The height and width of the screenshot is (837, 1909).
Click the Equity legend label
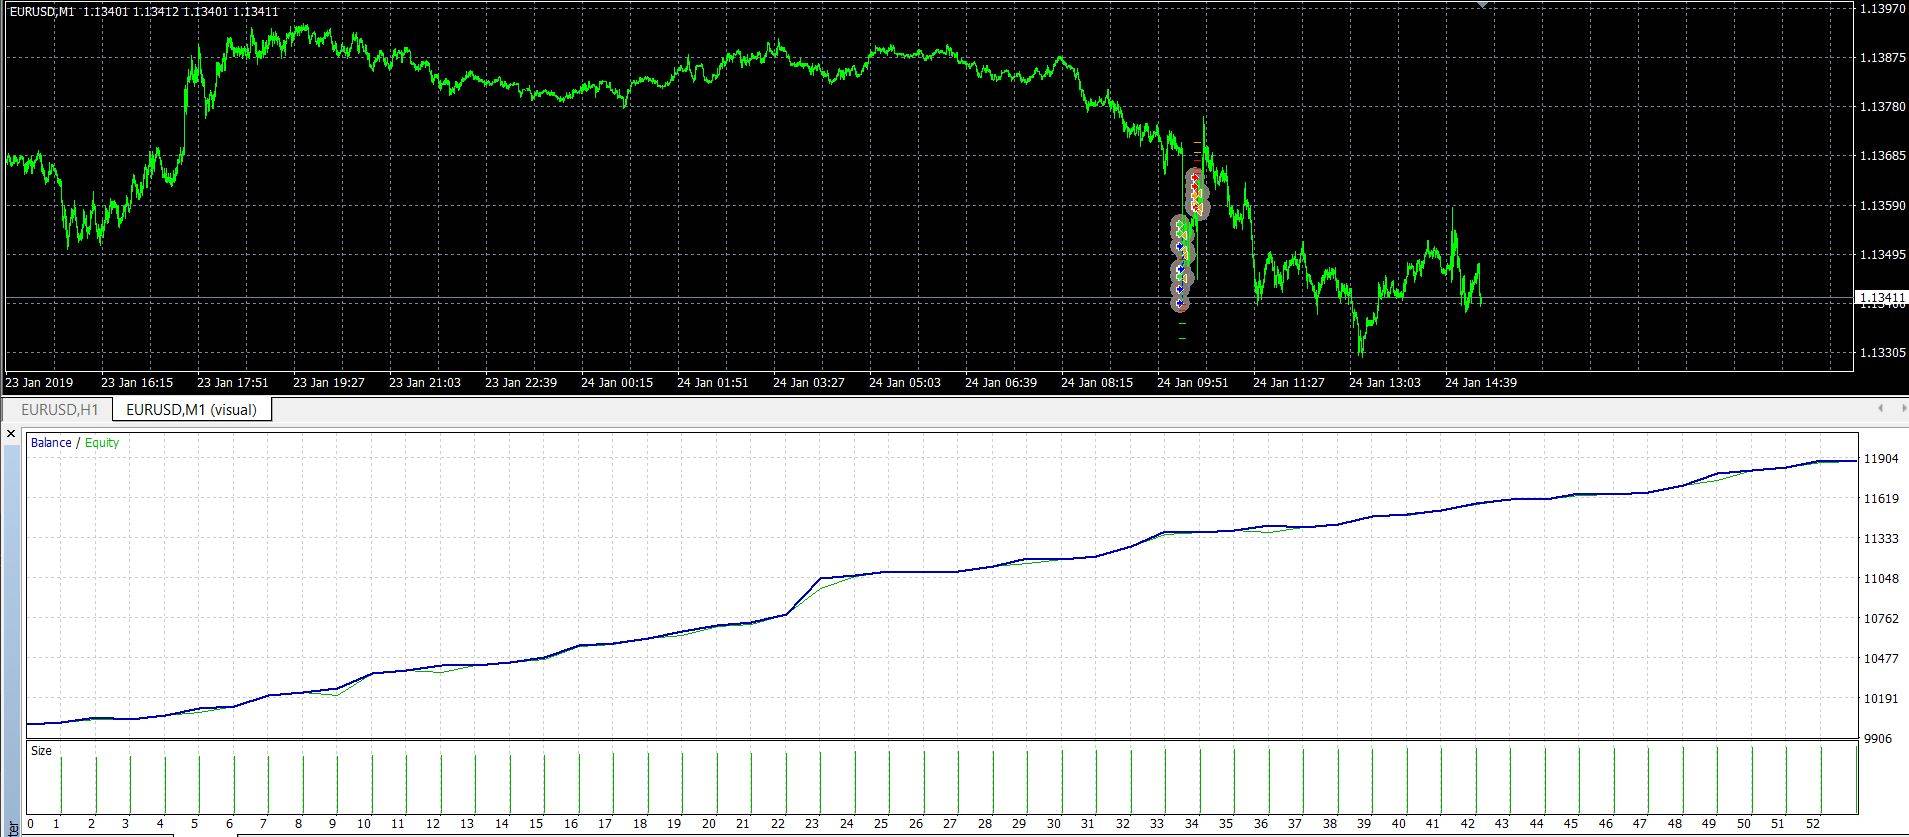(x=102, y=443)
